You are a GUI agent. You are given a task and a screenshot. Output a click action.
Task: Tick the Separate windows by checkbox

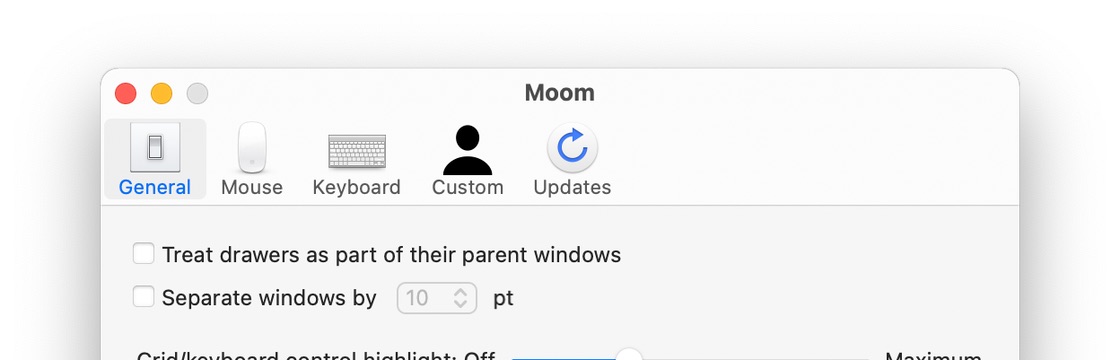(x=144, y=297)
